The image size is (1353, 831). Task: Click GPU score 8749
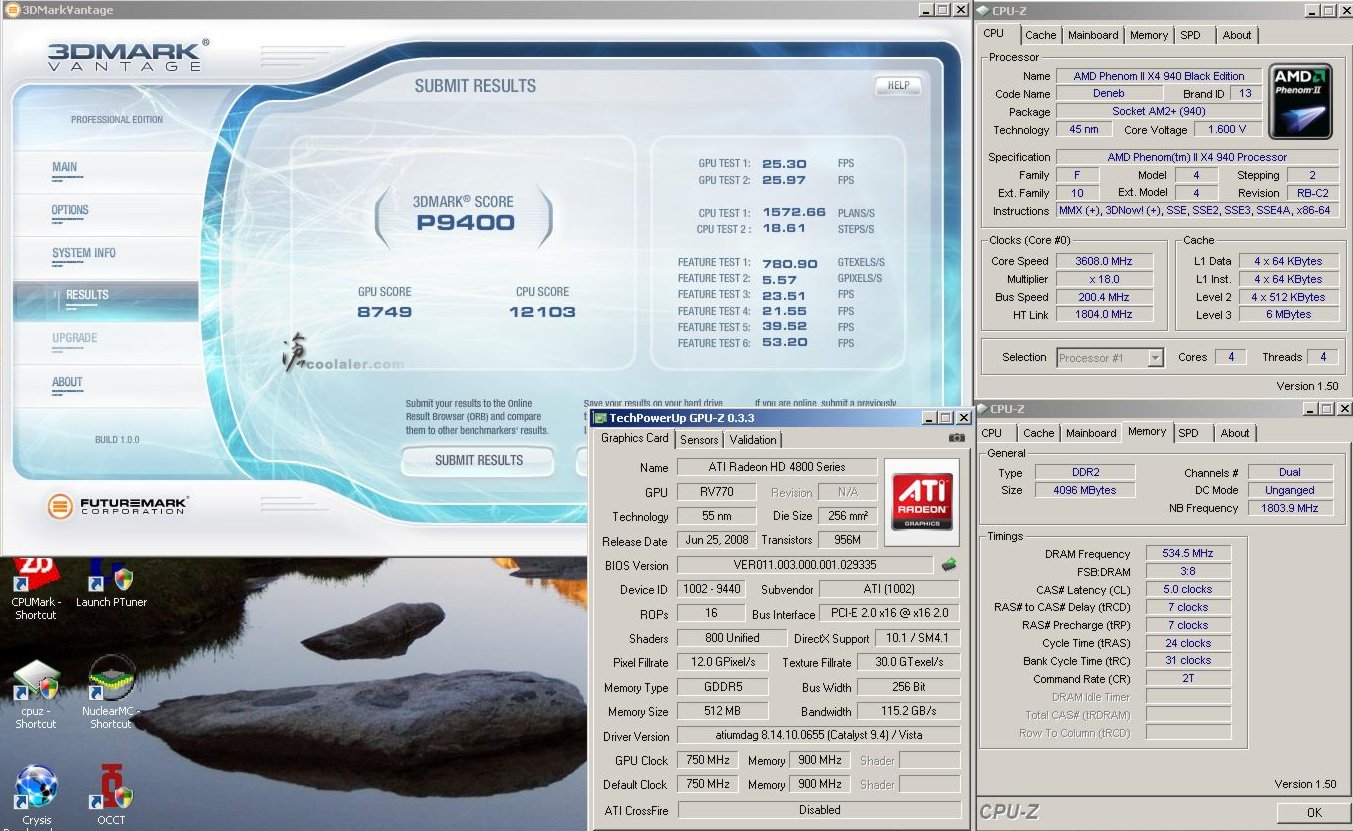coord(385,311)
